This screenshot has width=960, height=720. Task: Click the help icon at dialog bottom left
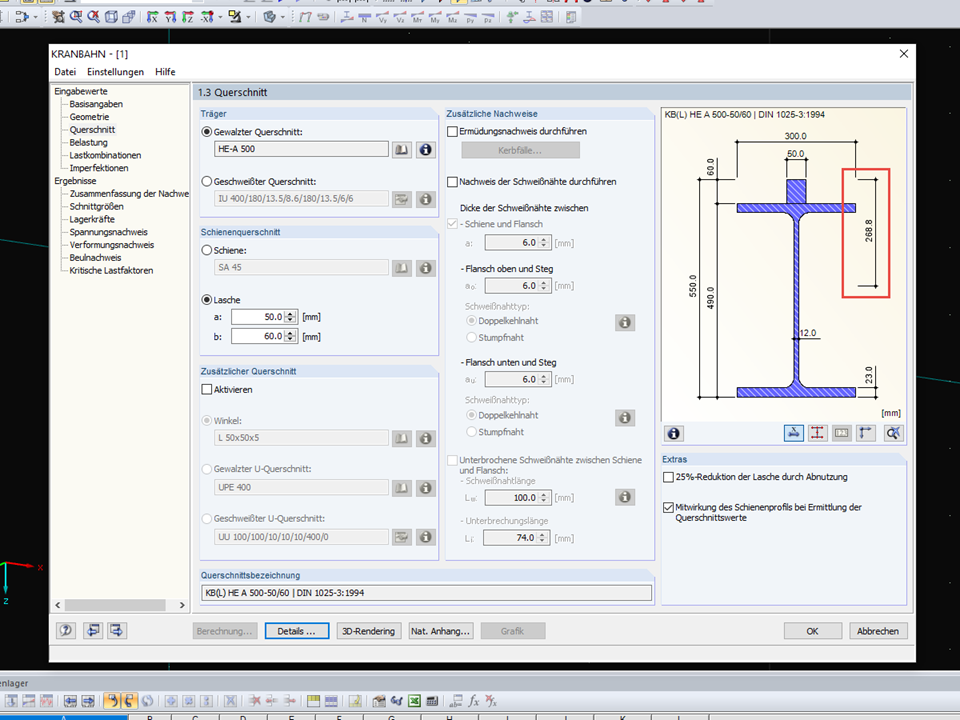tap(67, 631)
